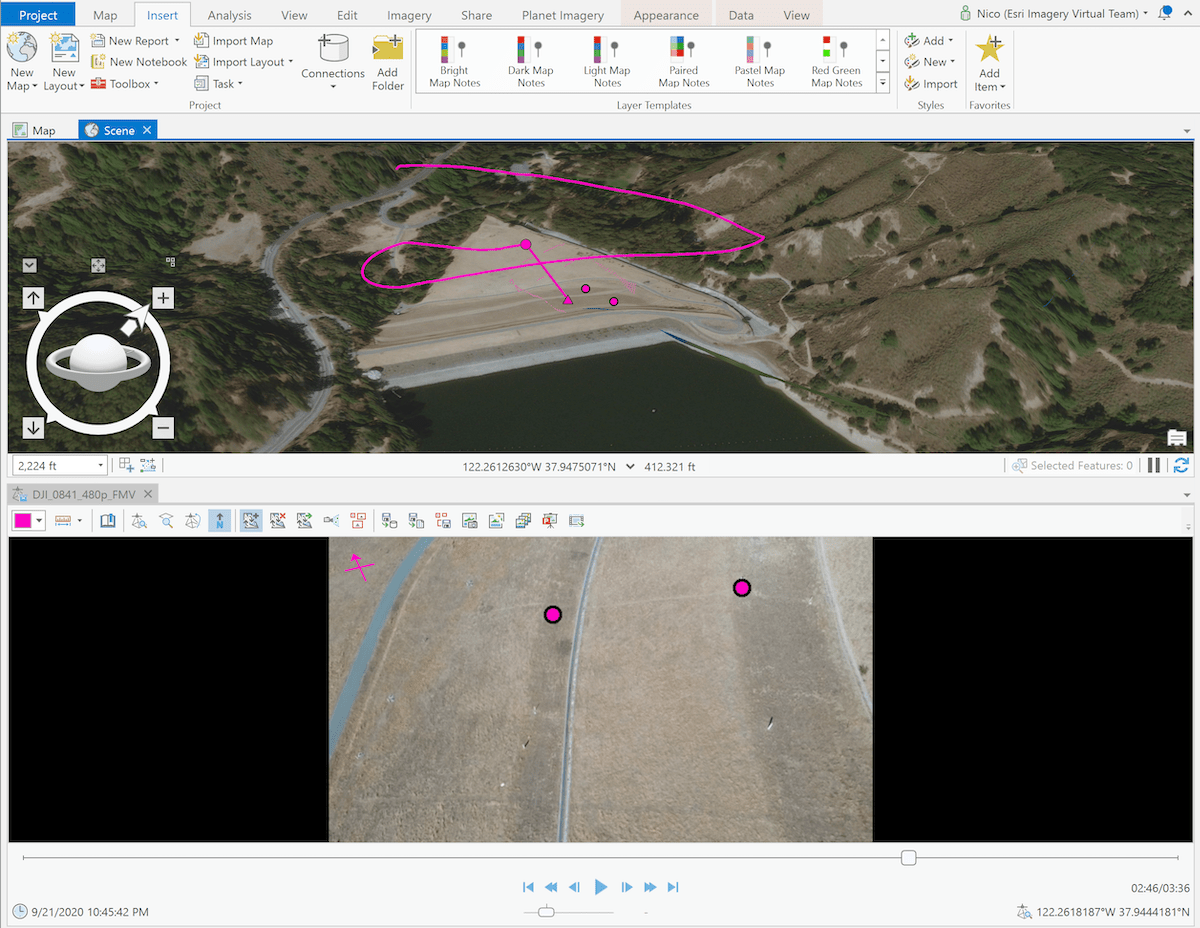Image resolution: width=1200 pixels, height=928 pixels.
Task: Click the Import button in Styles group
Action: click(931, 83)
